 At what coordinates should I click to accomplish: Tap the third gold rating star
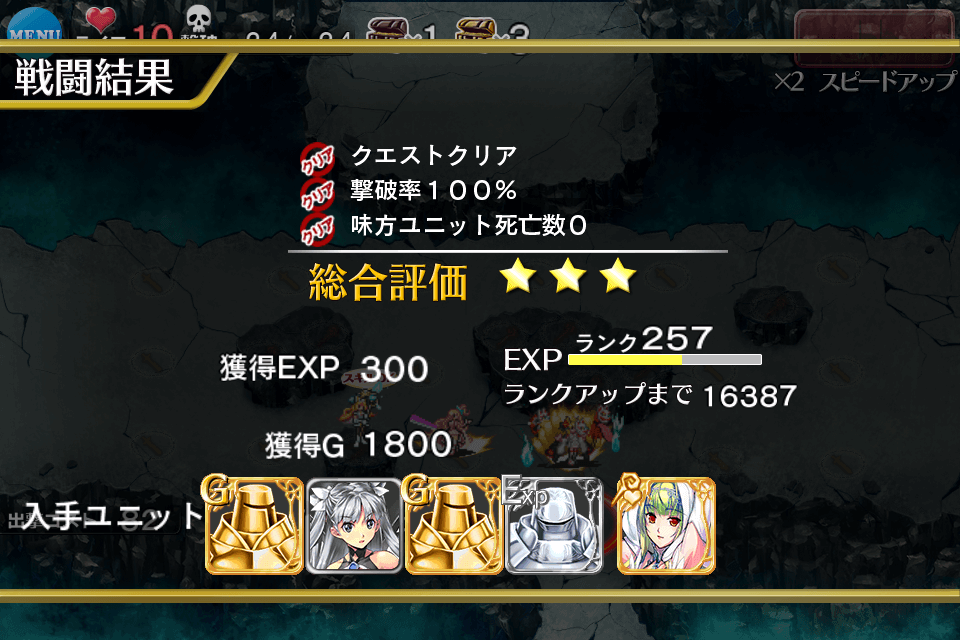coord(618,275)
